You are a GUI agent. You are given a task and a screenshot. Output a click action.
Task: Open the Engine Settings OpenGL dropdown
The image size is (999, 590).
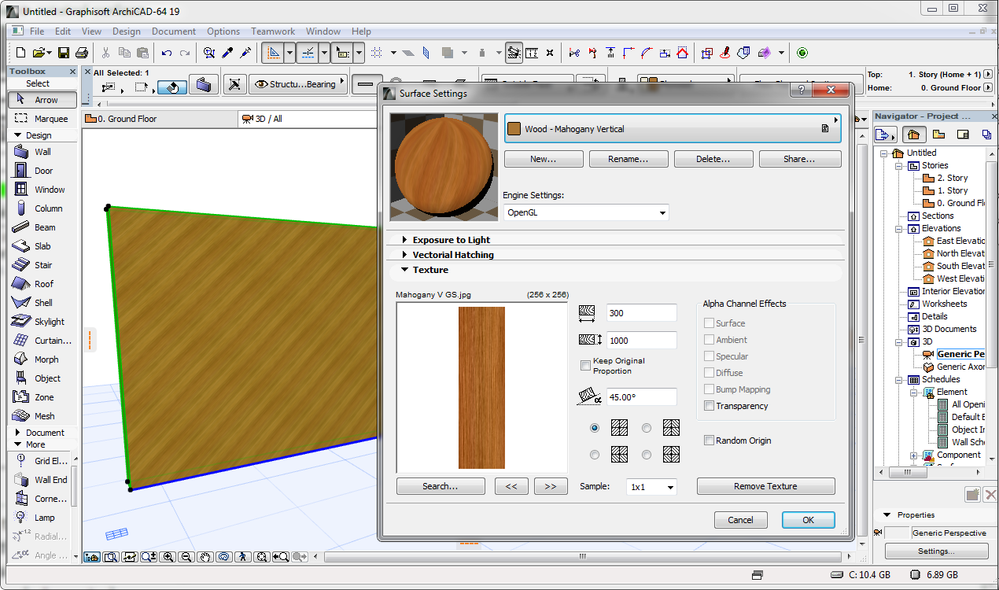point(586,212)
